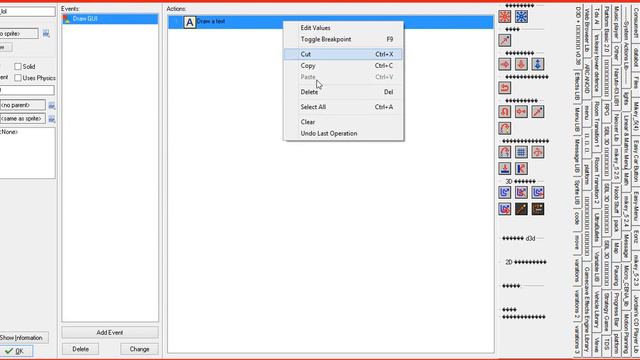The height and width of the screenshot is (360, 640).
Task: Open the Pausing library tab
Action: 616,275
